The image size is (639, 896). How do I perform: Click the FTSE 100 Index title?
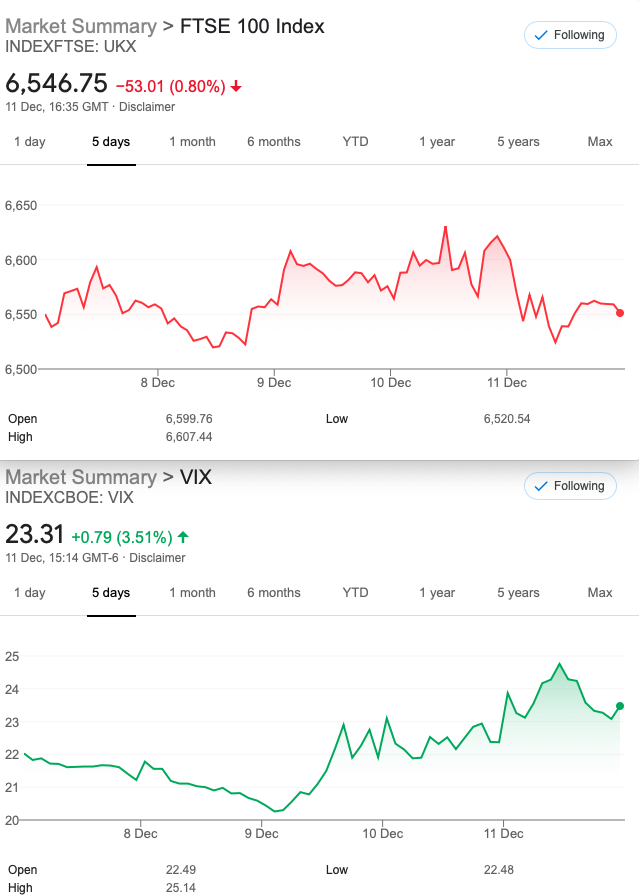(x=252, y=26)
